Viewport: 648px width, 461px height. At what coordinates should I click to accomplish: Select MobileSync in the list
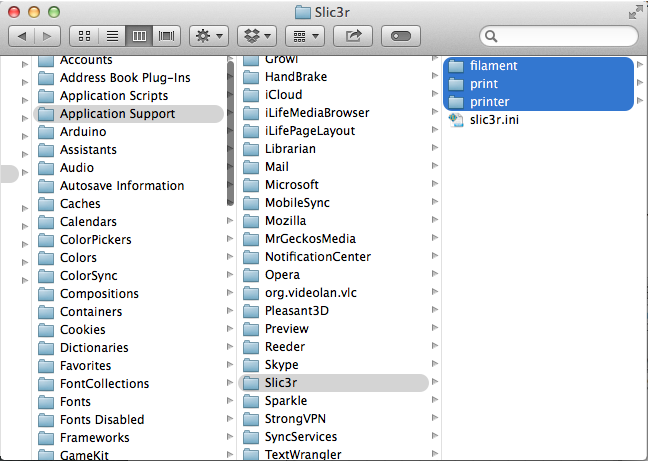(x=333, y=203)
